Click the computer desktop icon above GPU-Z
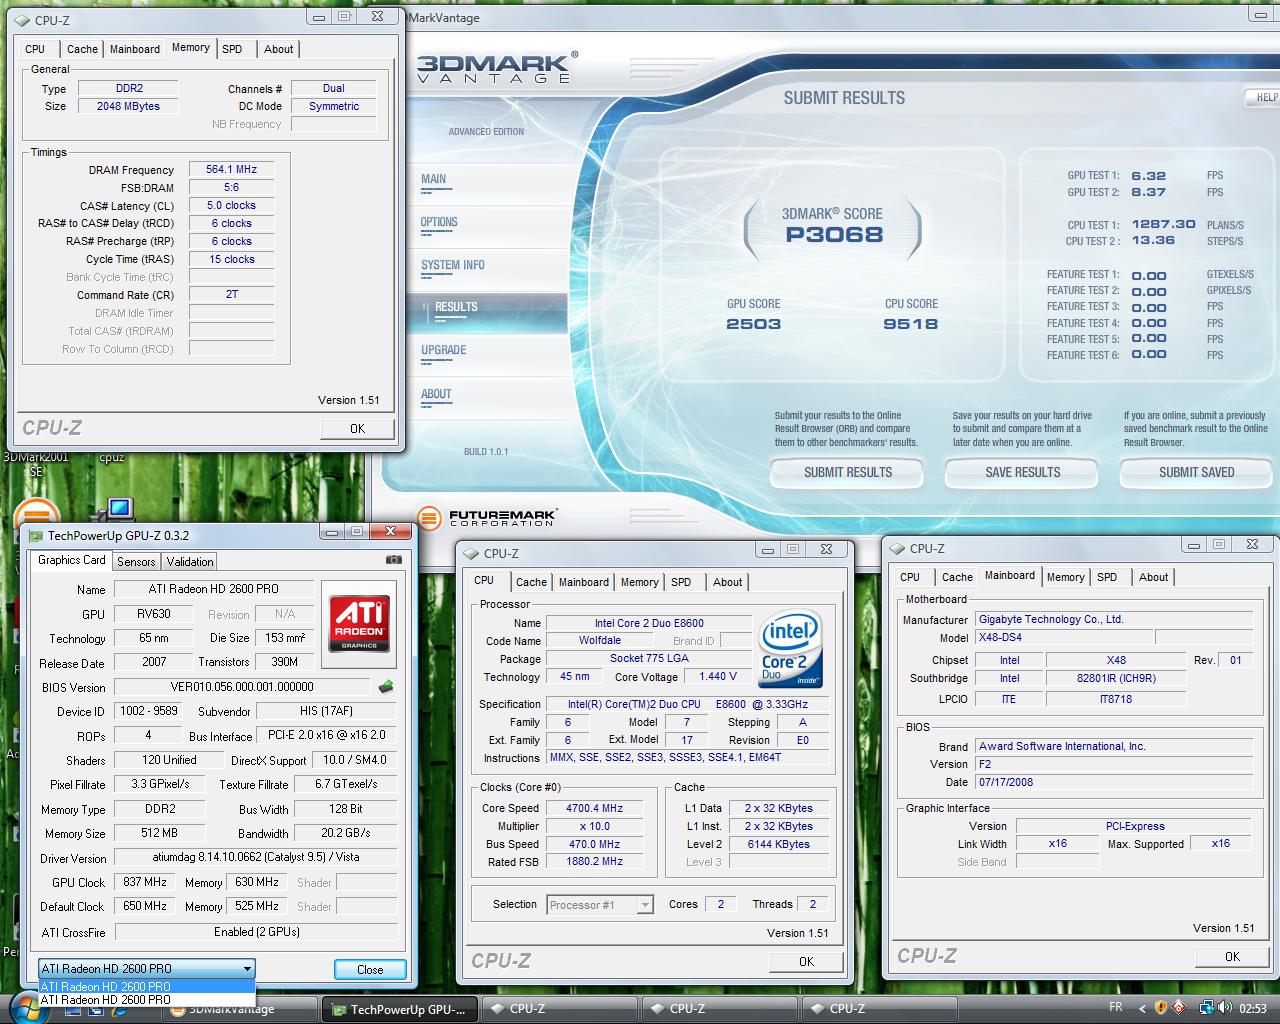 click(117, 510)
